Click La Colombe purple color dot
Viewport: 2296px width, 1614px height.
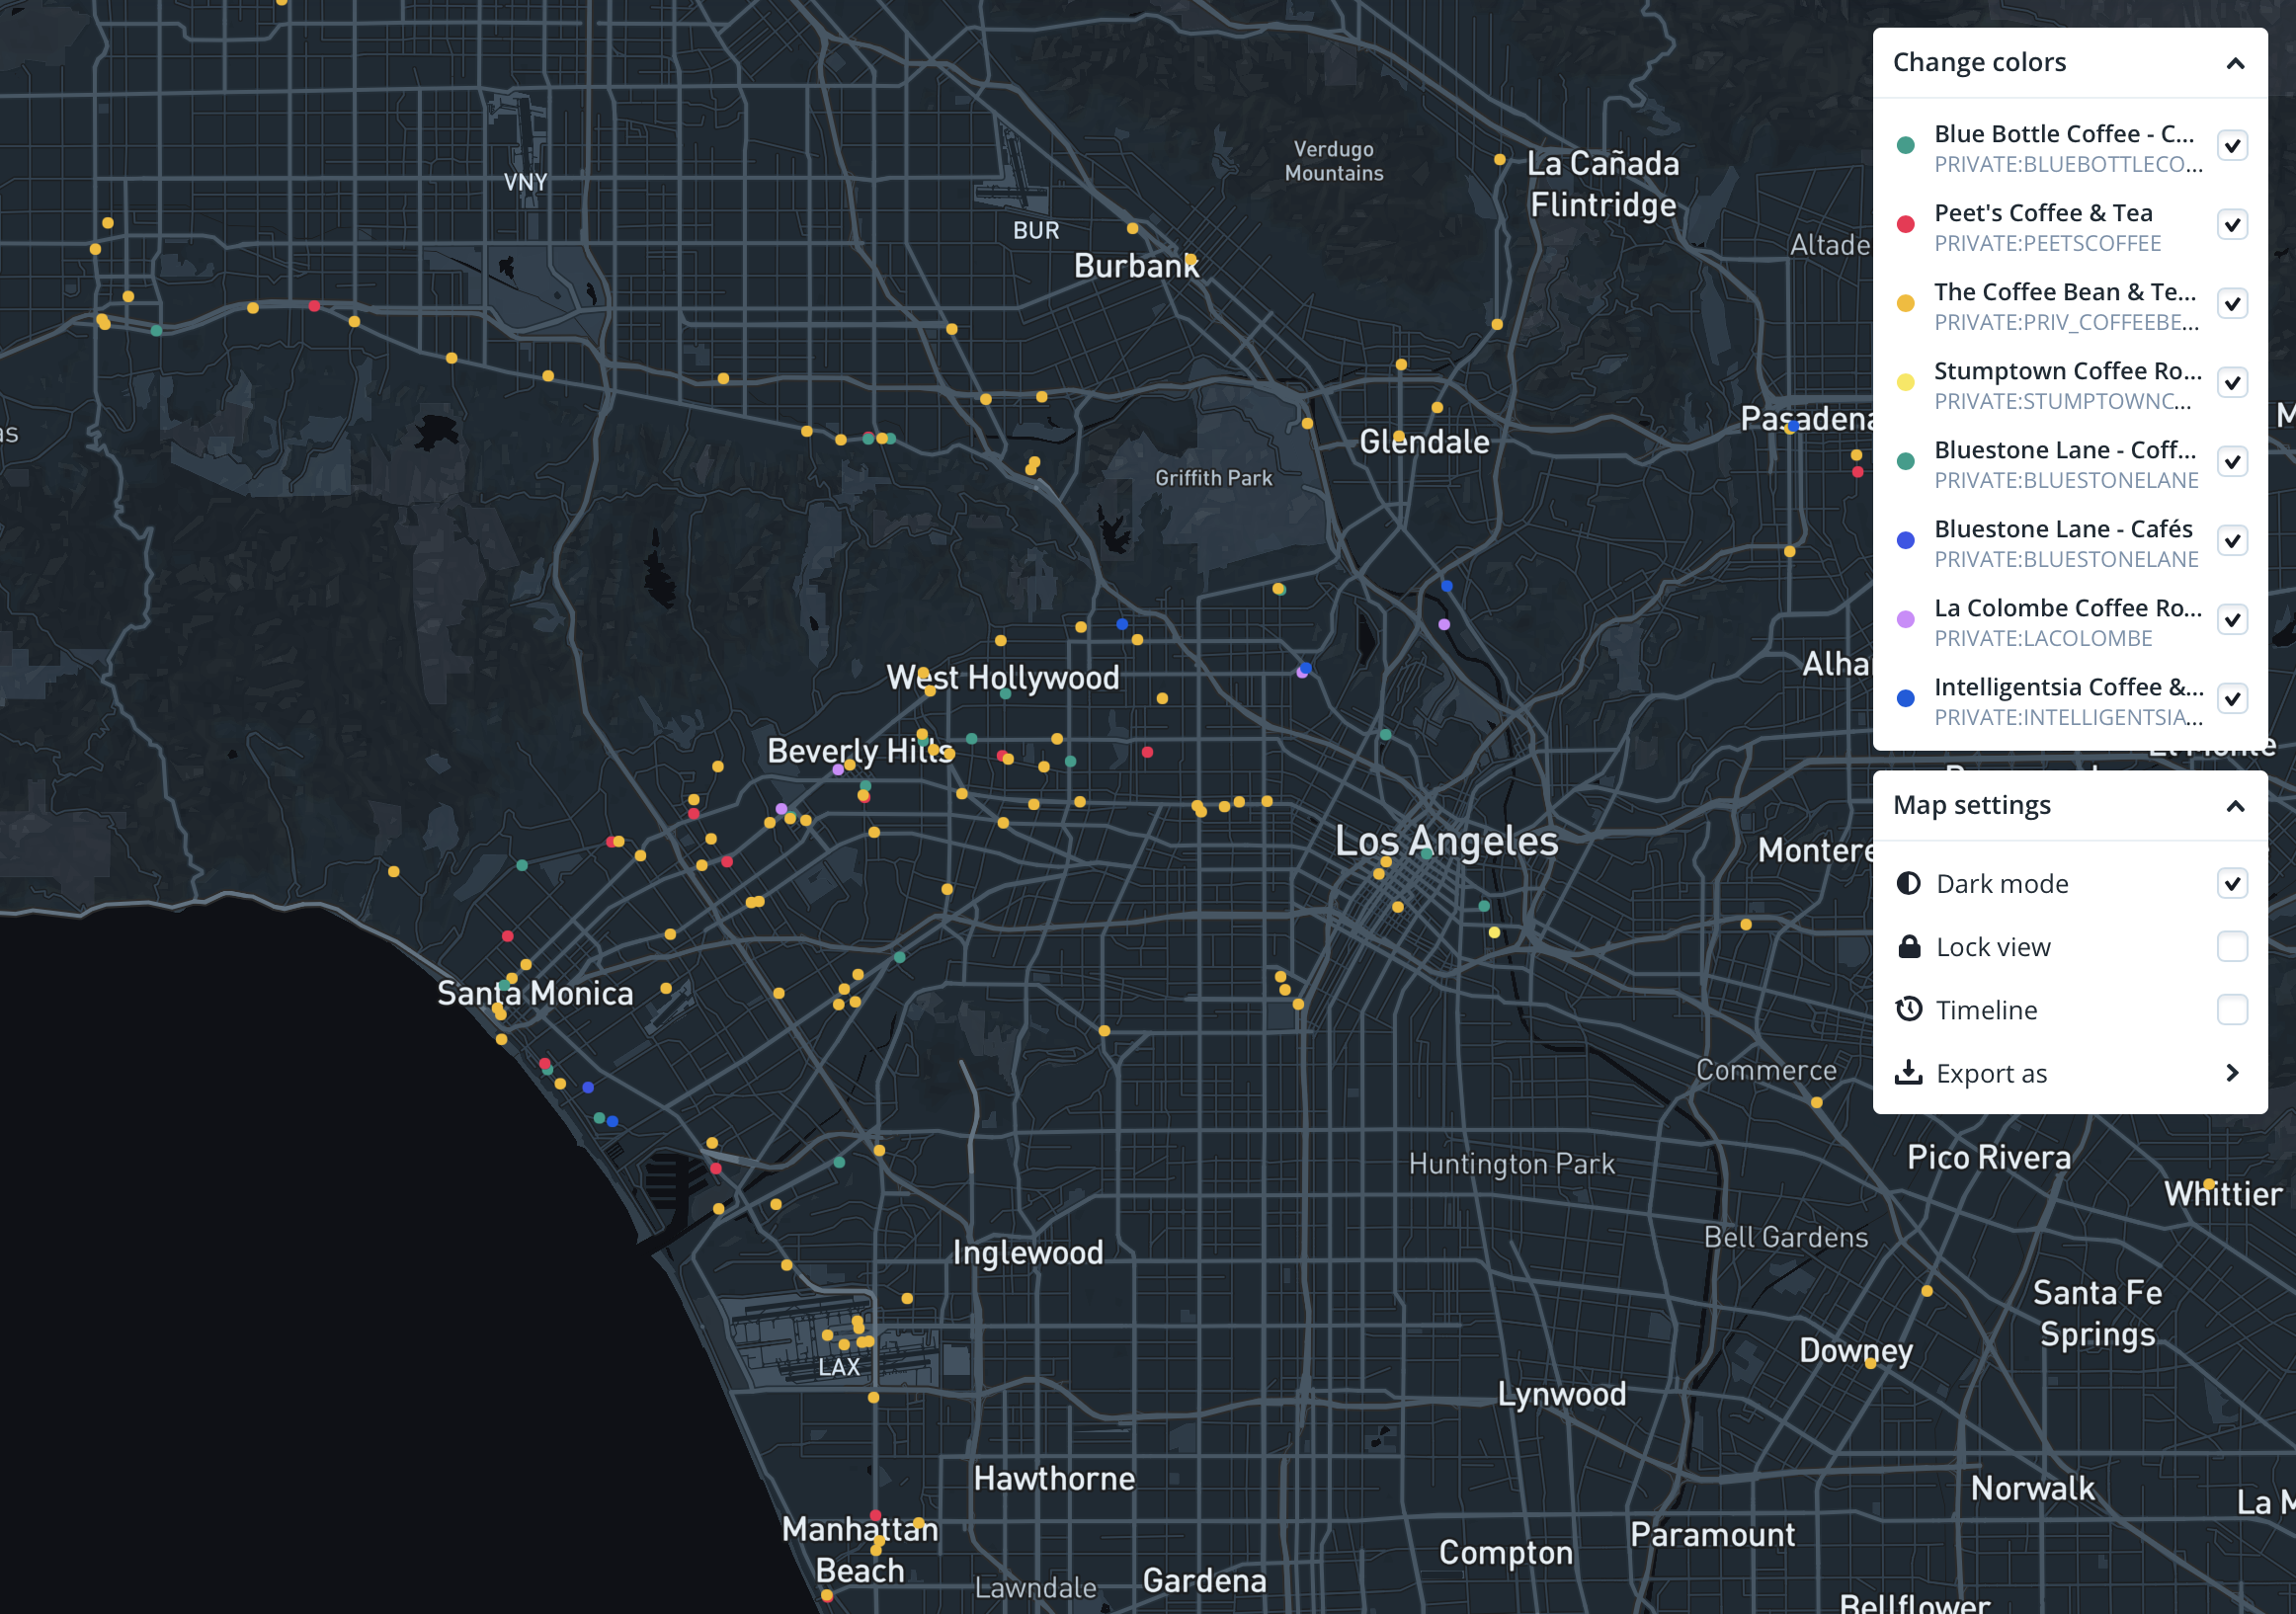(x=1905, y=620)
